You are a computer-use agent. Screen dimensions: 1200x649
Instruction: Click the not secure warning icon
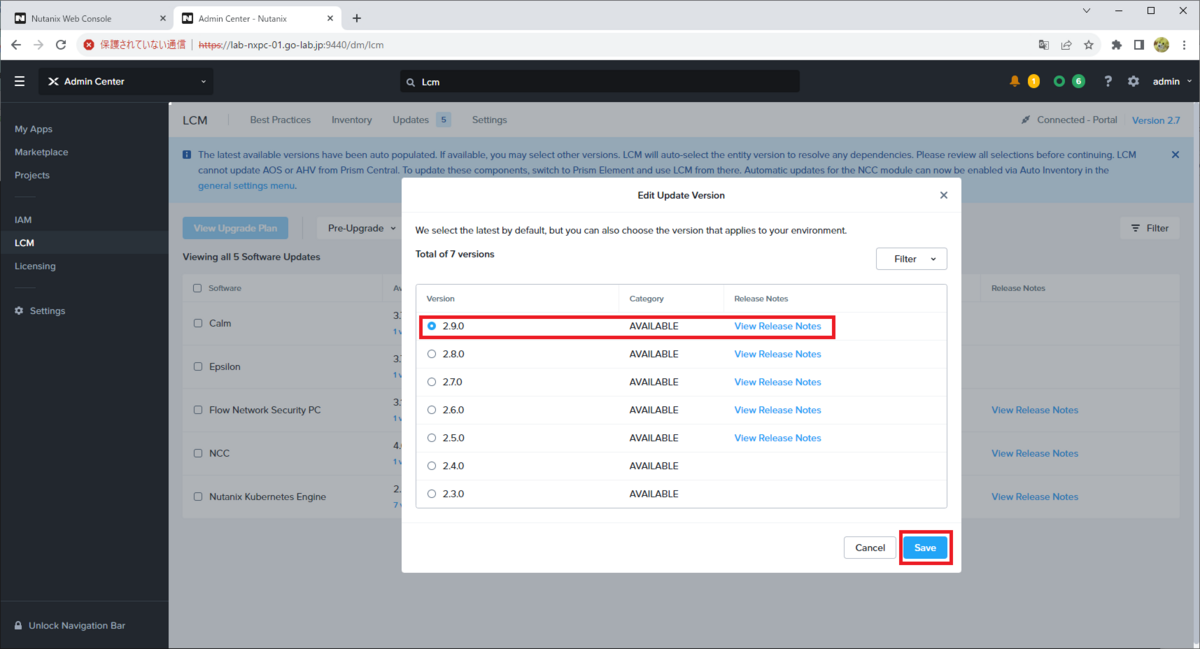click(89, 45)
